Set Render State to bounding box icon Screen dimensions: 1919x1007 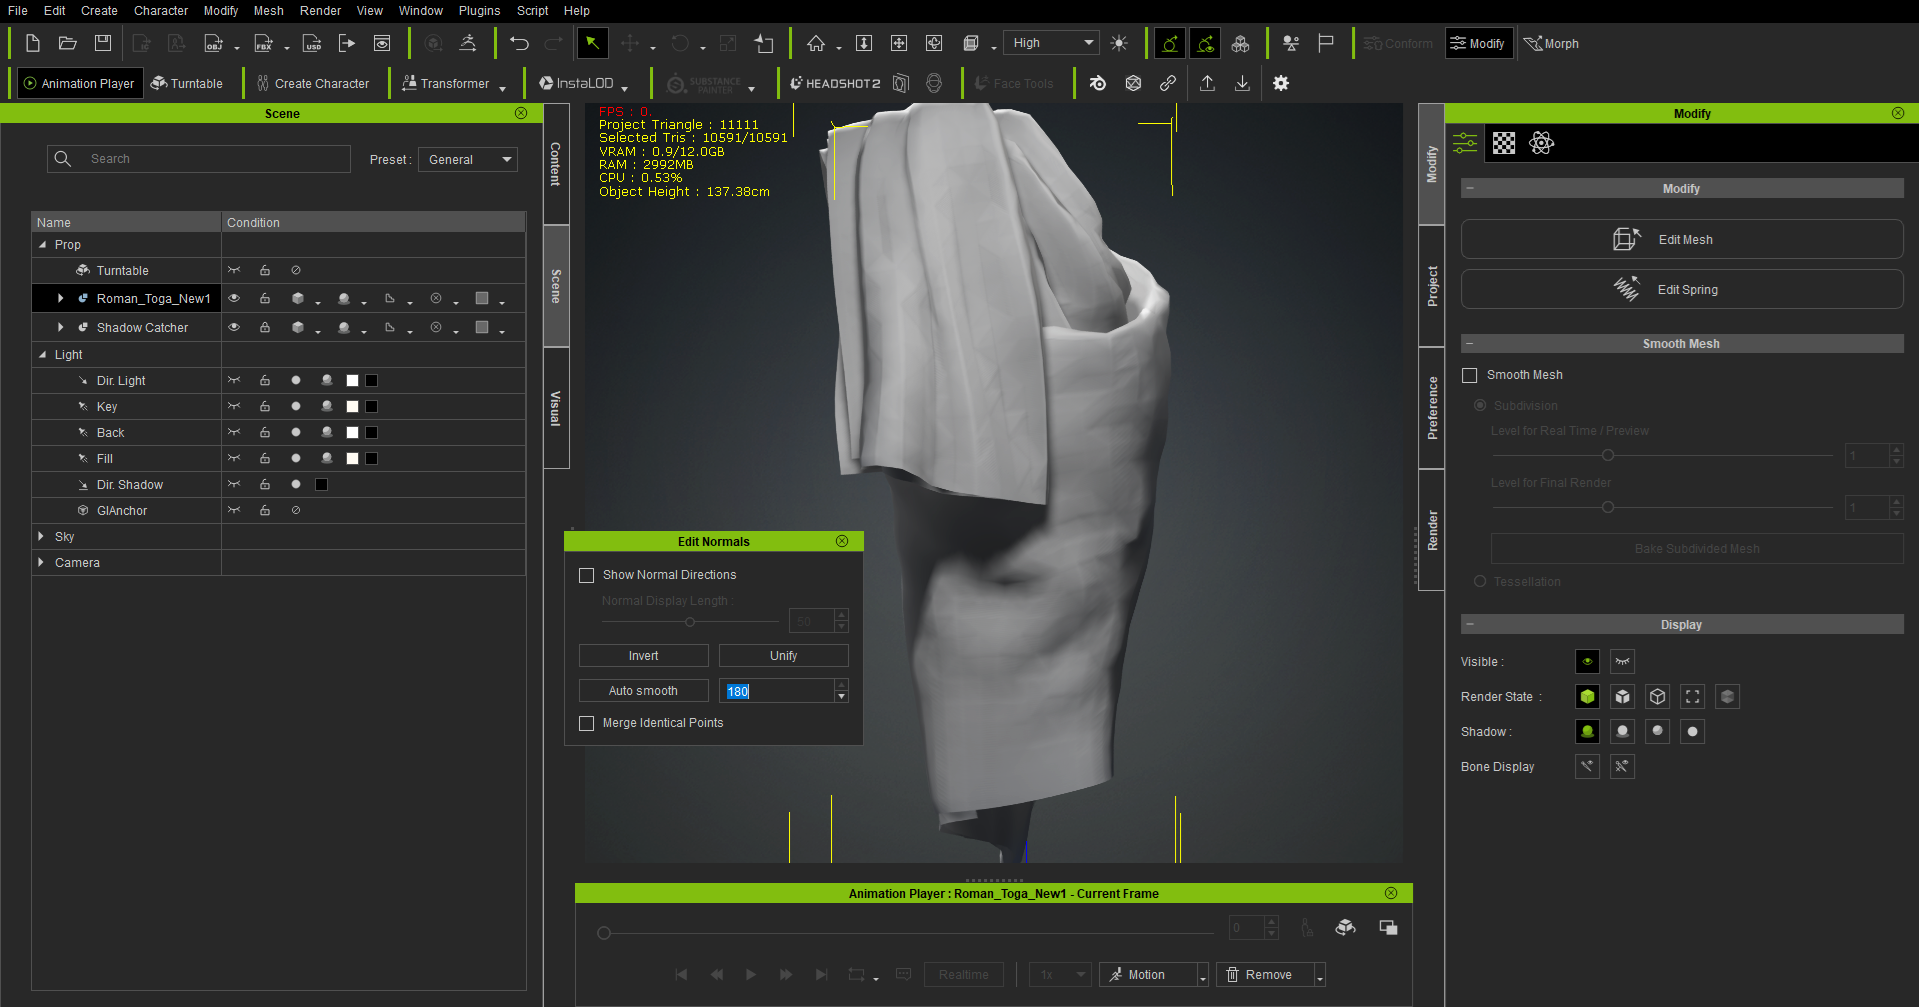click(1692, 697)
